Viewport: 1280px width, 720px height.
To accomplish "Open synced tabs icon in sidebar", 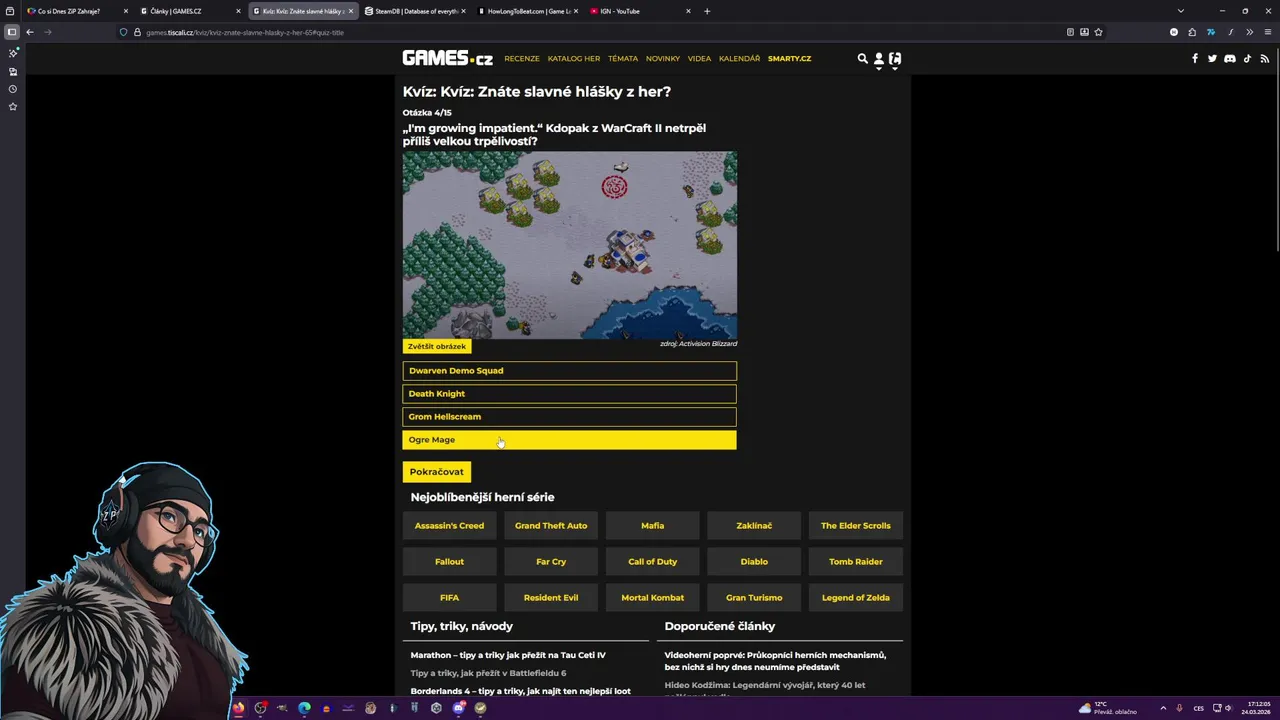I will tap(12, 72).
